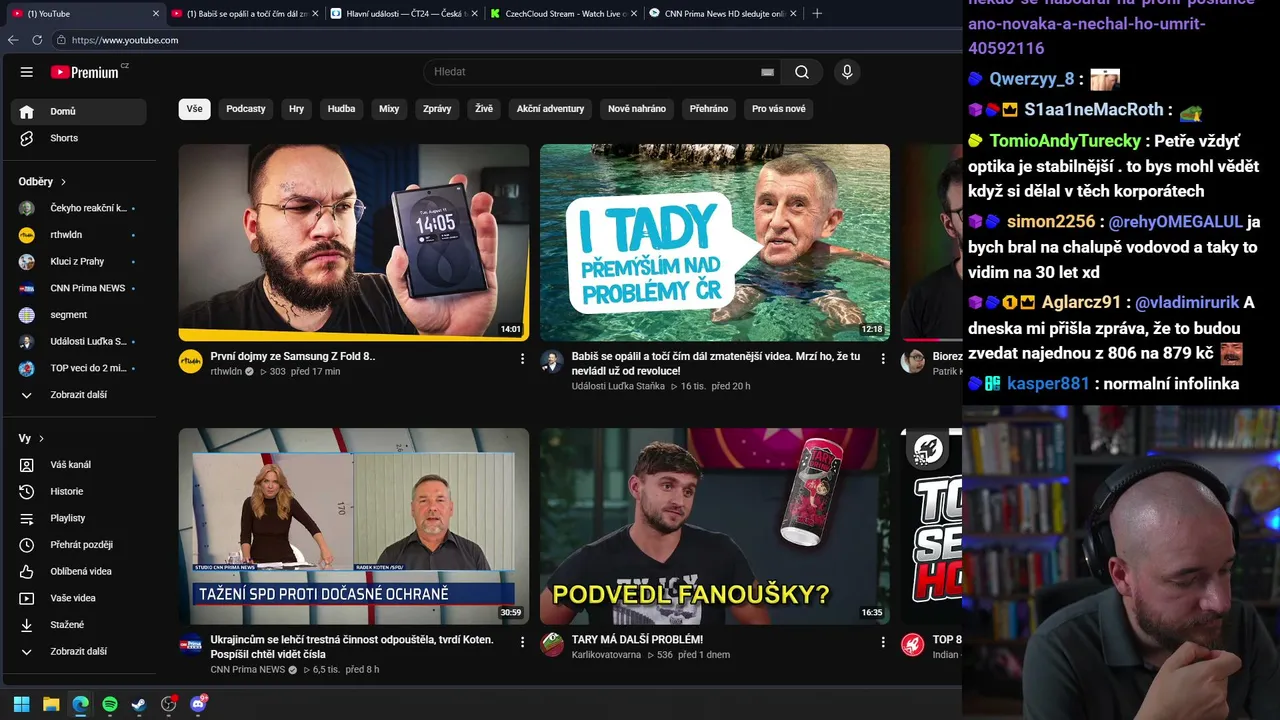Select the Hudba filter chip
This screenshot has height=720, width=1280.
tap(341, 109)
